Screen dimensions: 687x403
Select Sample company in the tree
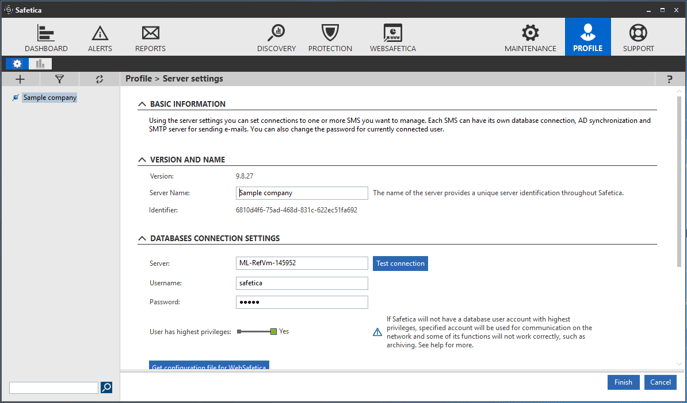coord(50,98)
